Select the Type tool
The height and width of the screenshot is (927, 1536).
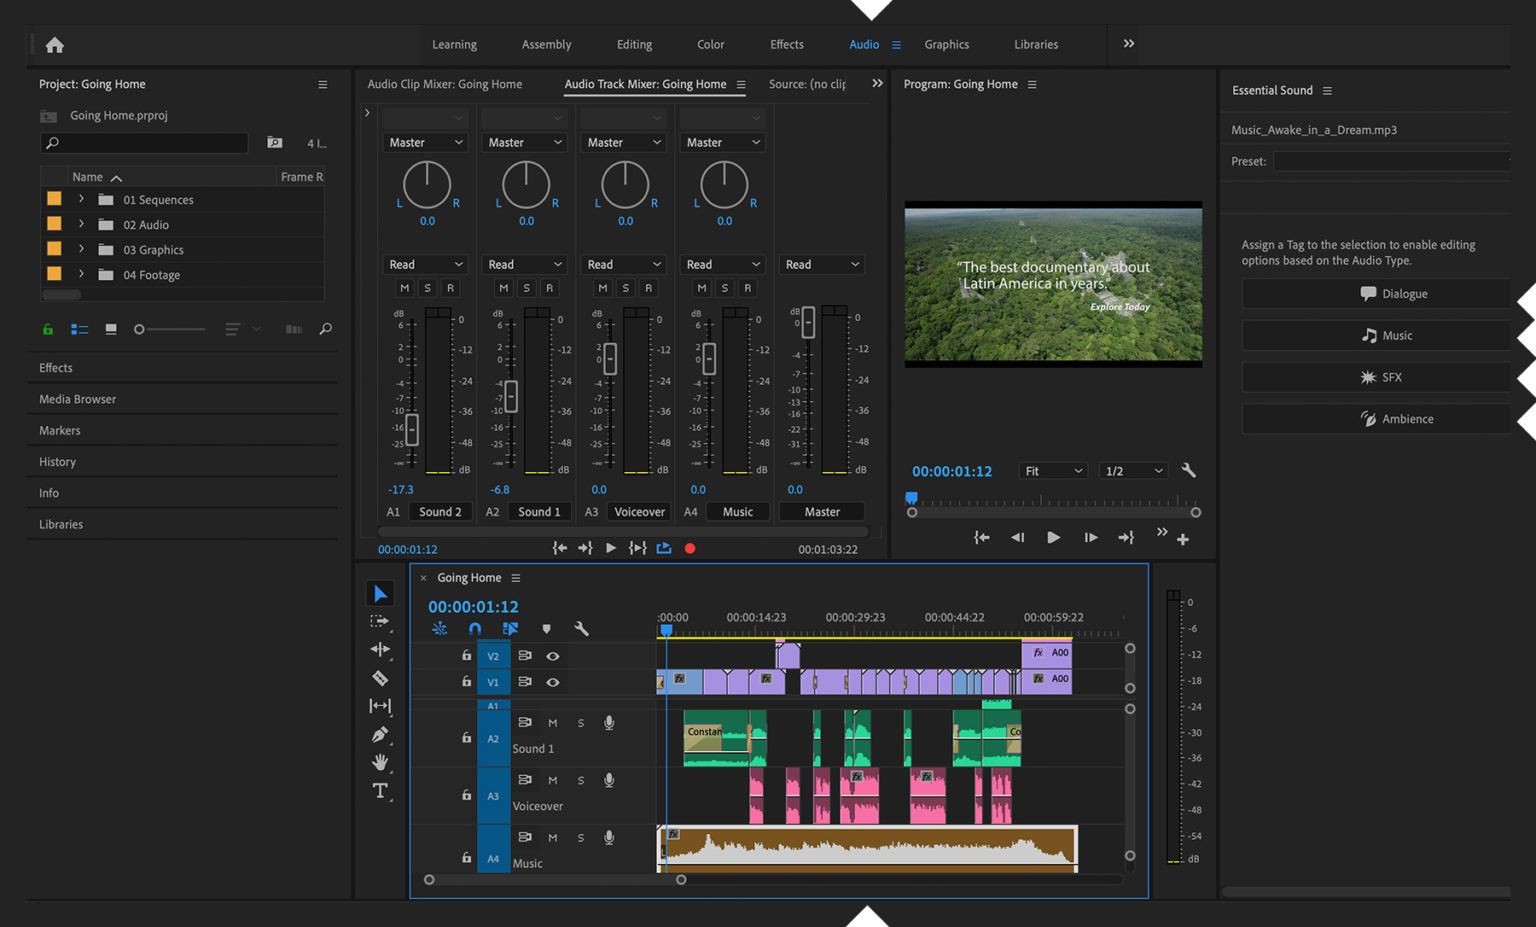(x=380, y=791)
